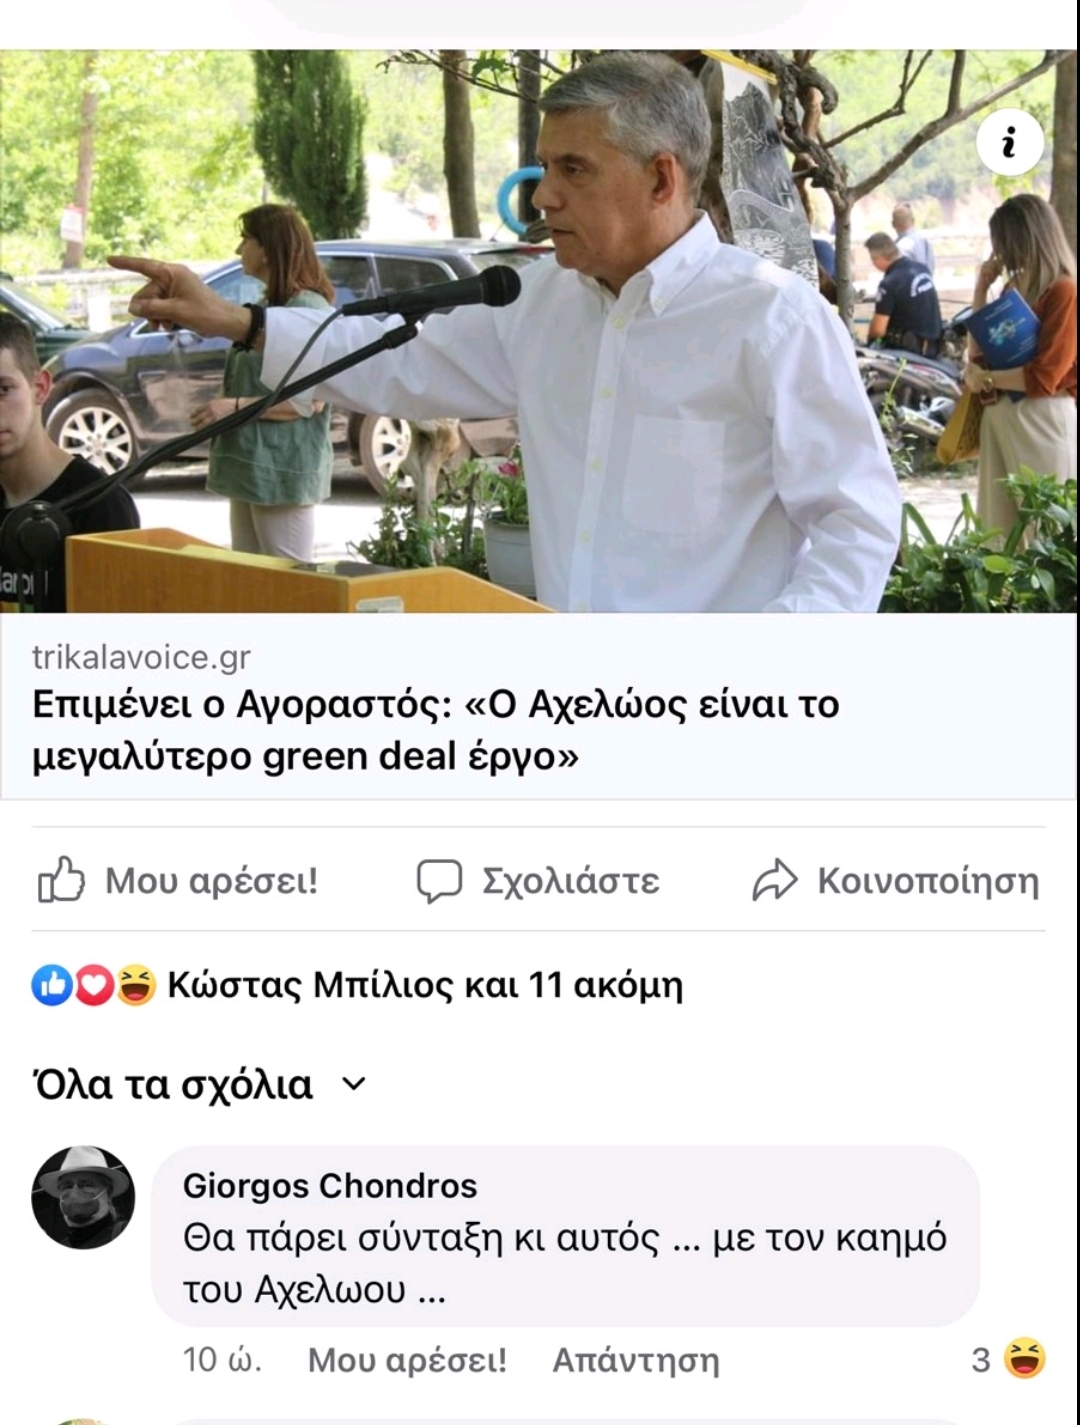Open the red heart reaction icon
This screenshot has height=1425, width=1080.
point(94,985)
